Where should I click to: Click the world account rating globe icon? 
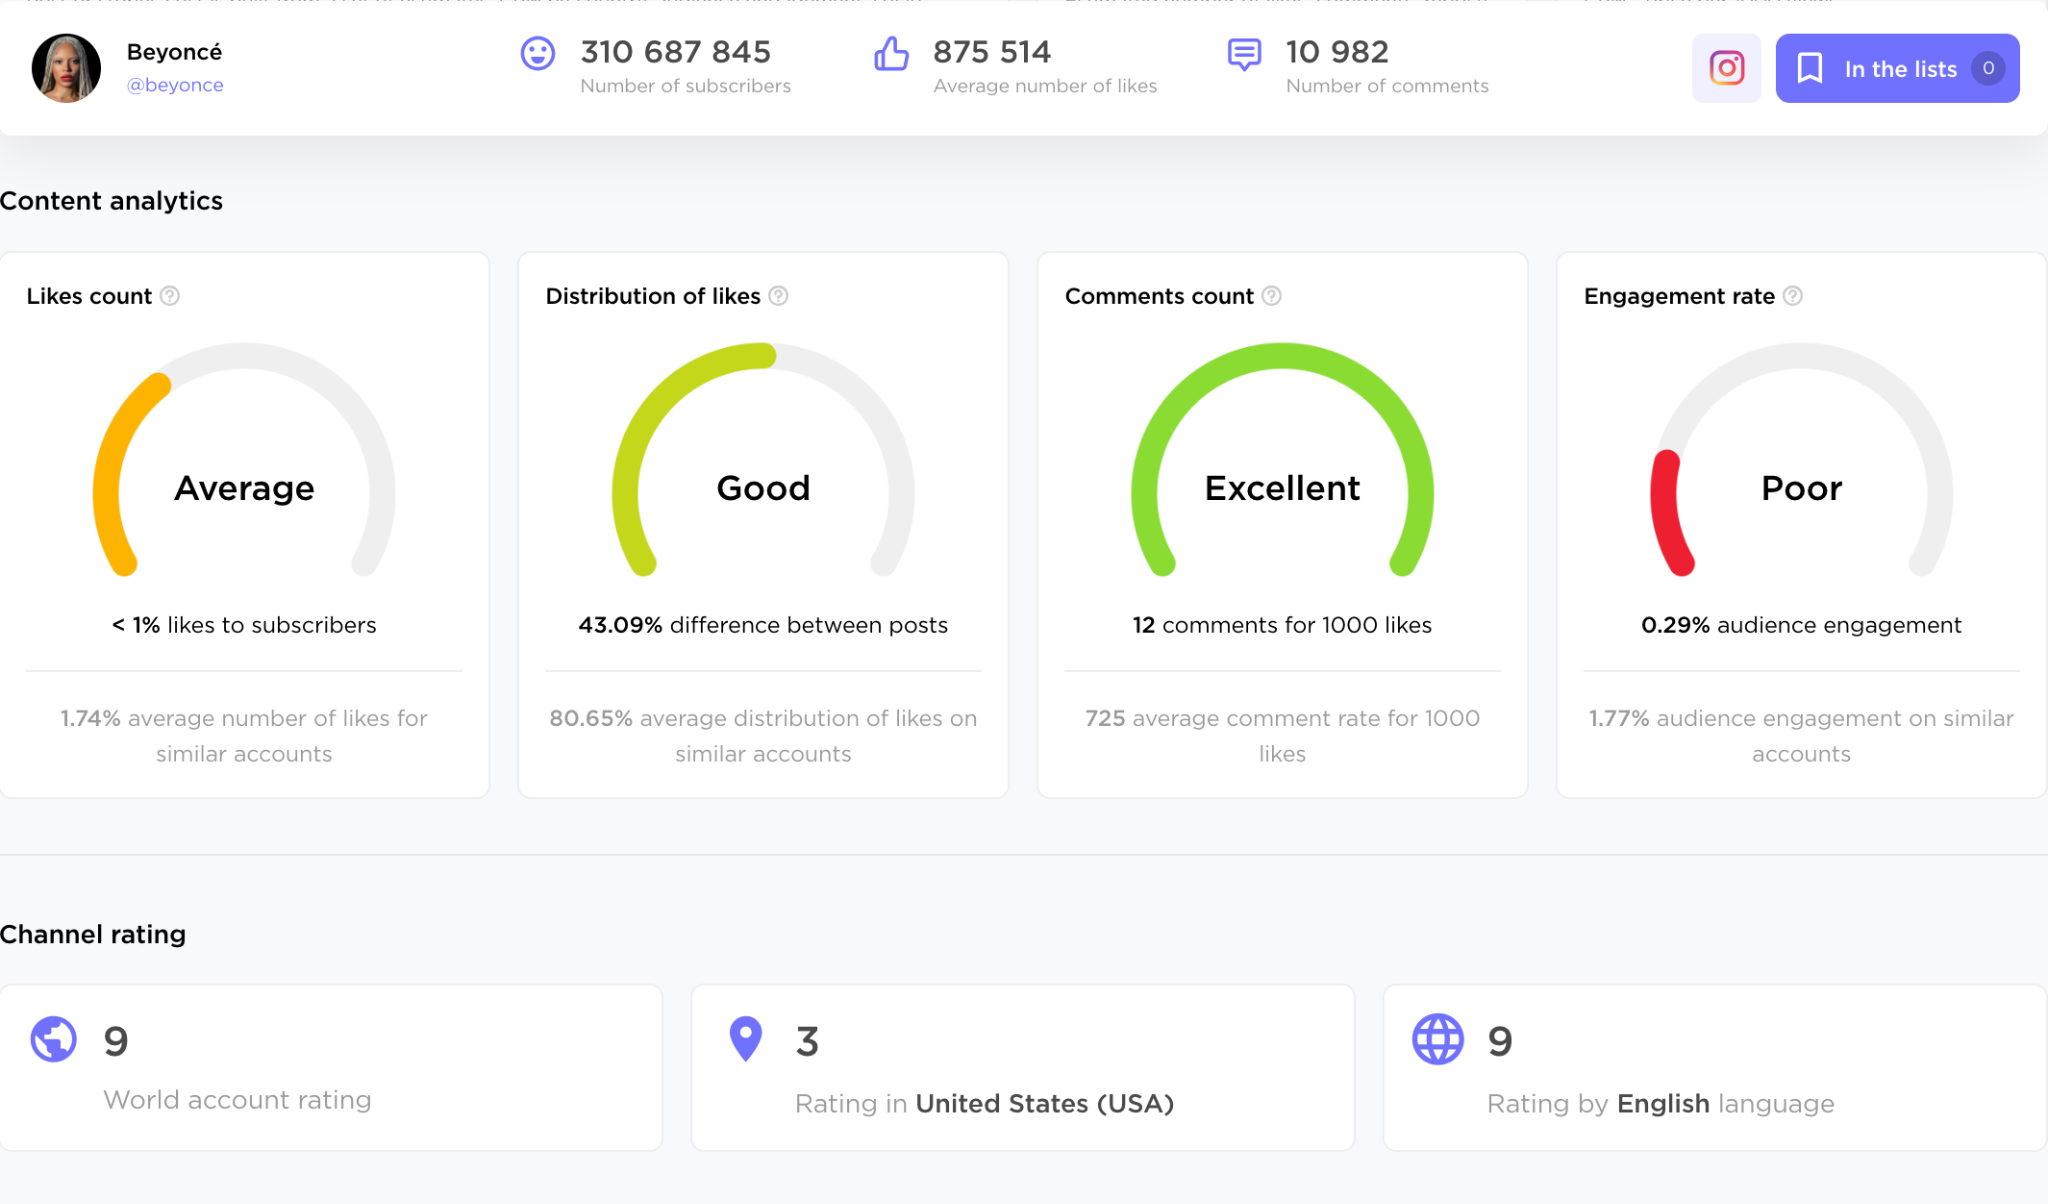tap(54, 1039)
